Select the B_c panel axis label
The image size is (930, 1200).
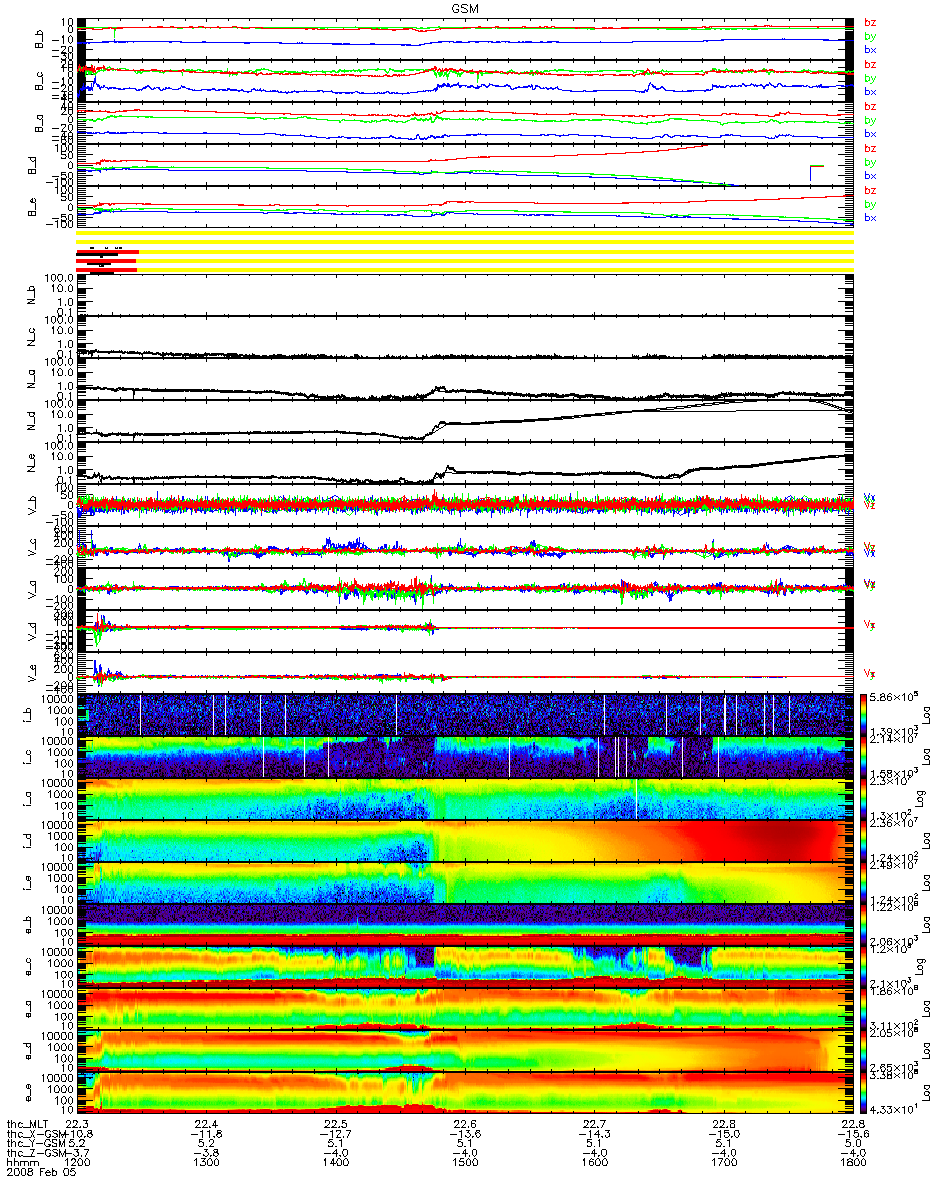point(41,83)
